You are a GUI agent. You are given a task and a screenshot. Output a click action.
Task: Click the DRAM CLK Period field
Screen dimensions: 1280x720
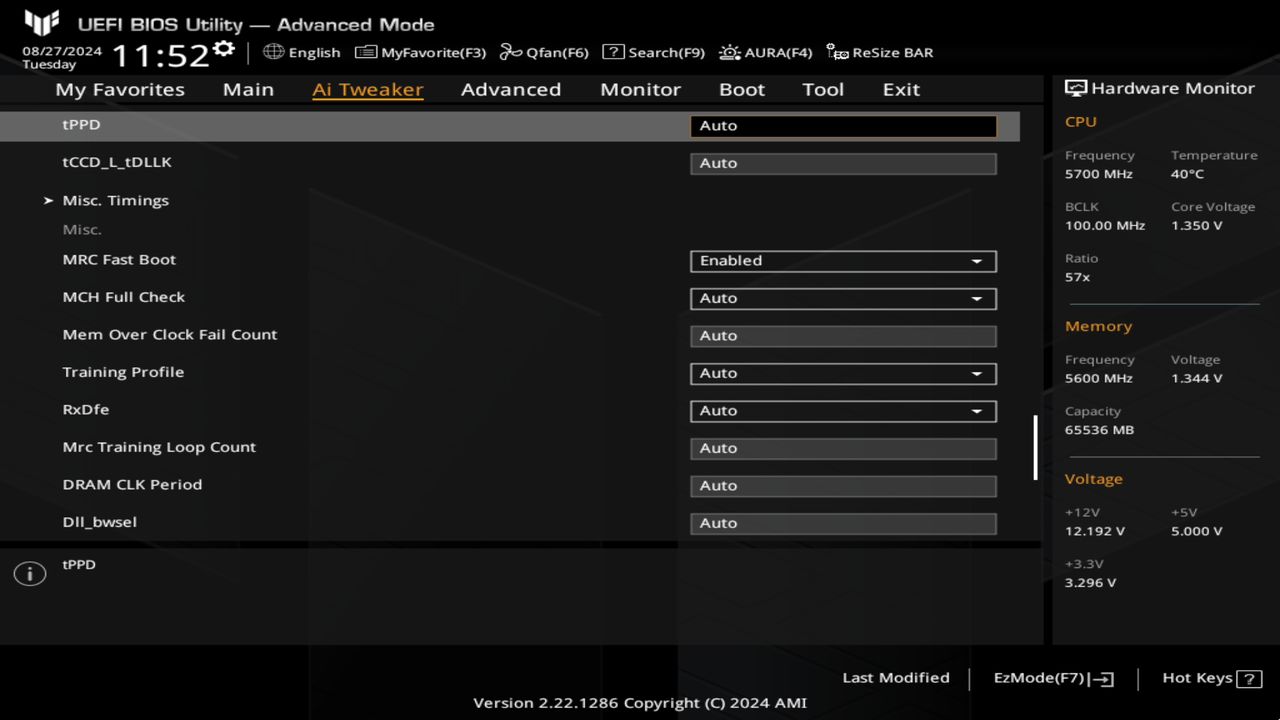tap(843, 486)
